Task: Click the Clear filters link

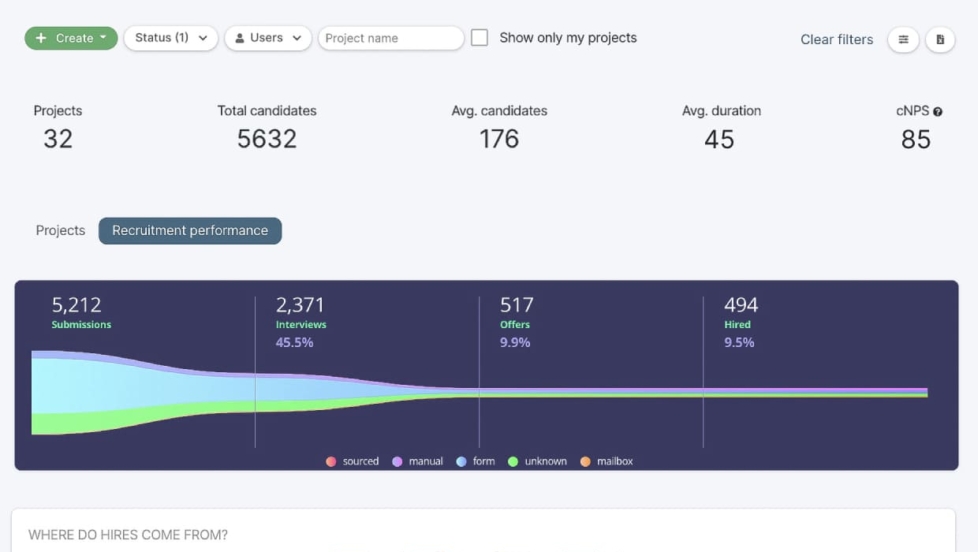Action: [836, 40]
